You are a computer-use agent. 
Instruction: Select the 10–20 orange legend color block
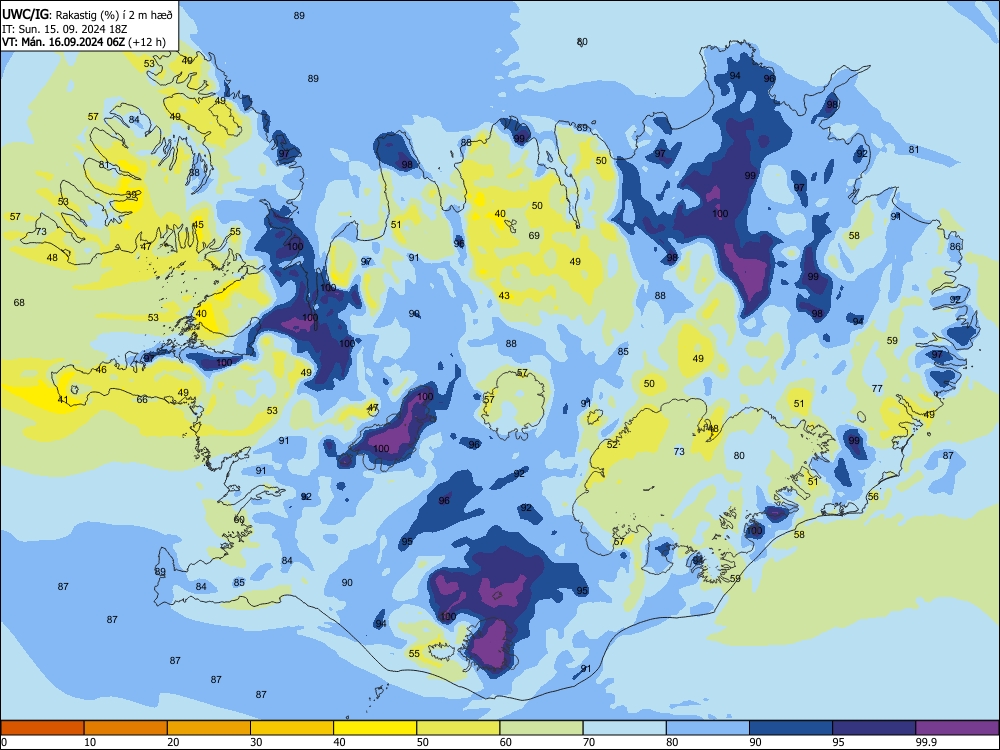(x=126, y=728)
